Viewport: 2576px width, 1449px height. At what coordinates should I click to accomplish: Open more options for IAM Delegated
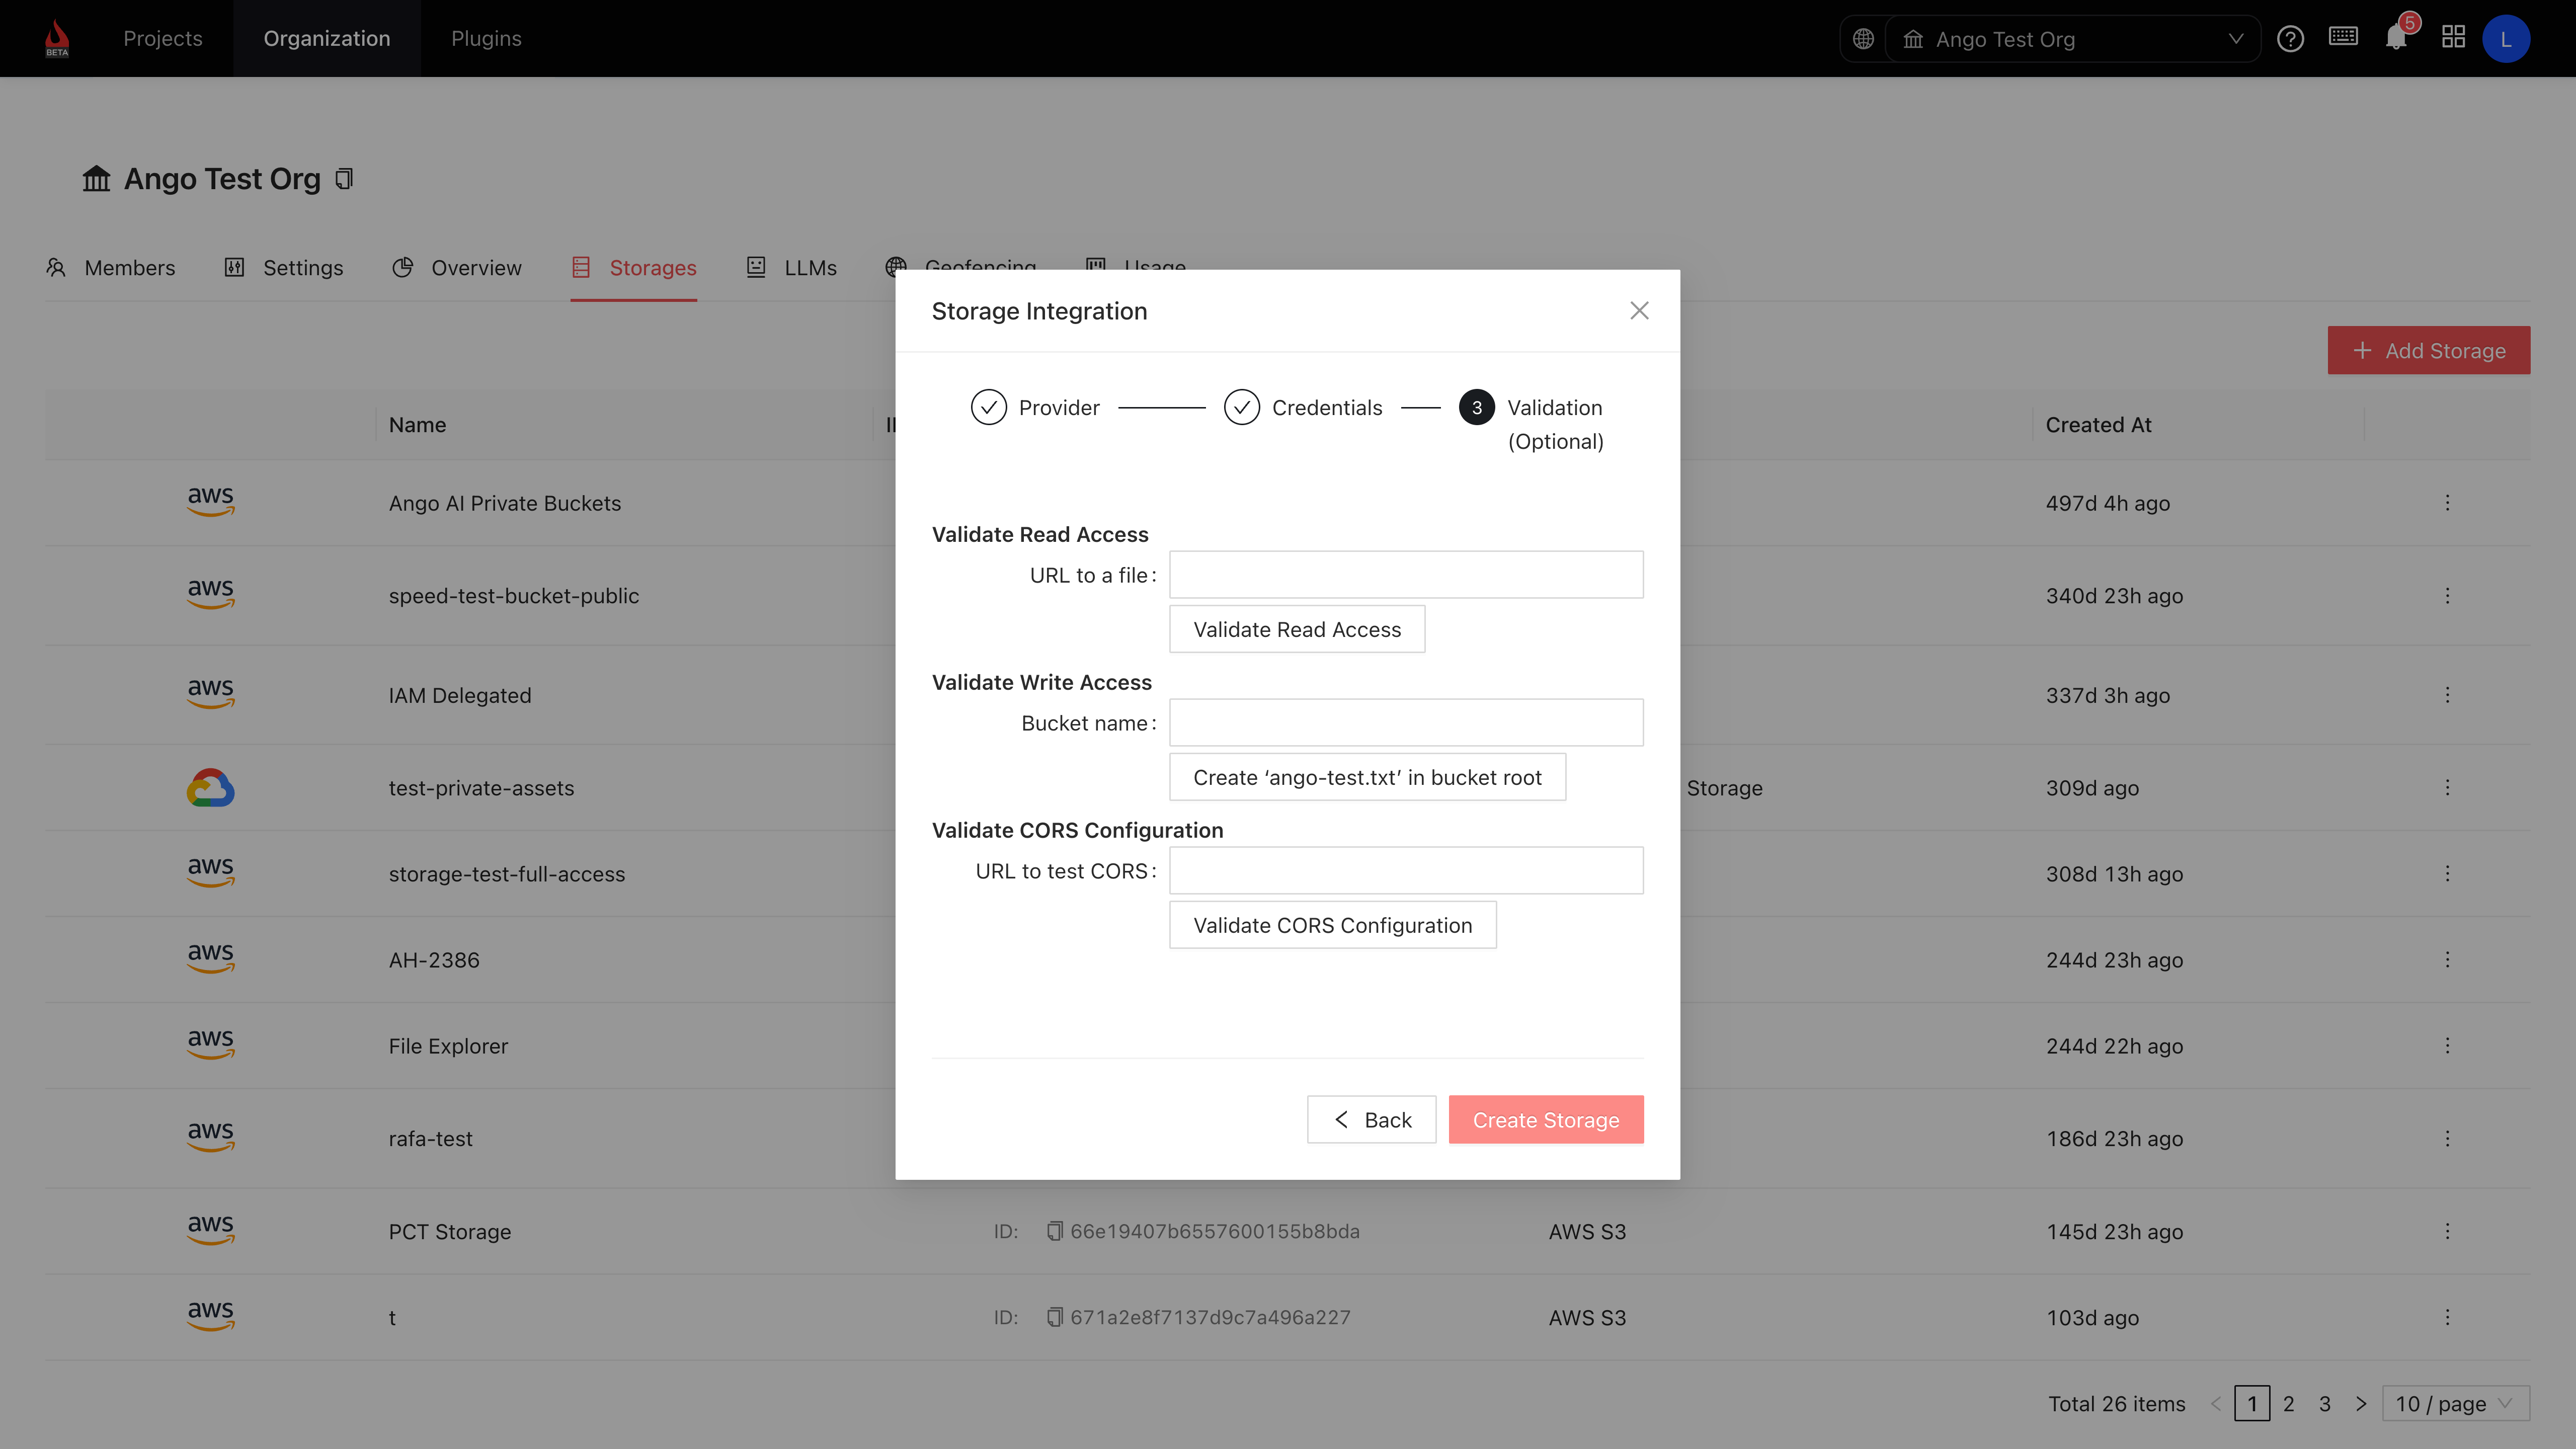[x=2447, y=695]
